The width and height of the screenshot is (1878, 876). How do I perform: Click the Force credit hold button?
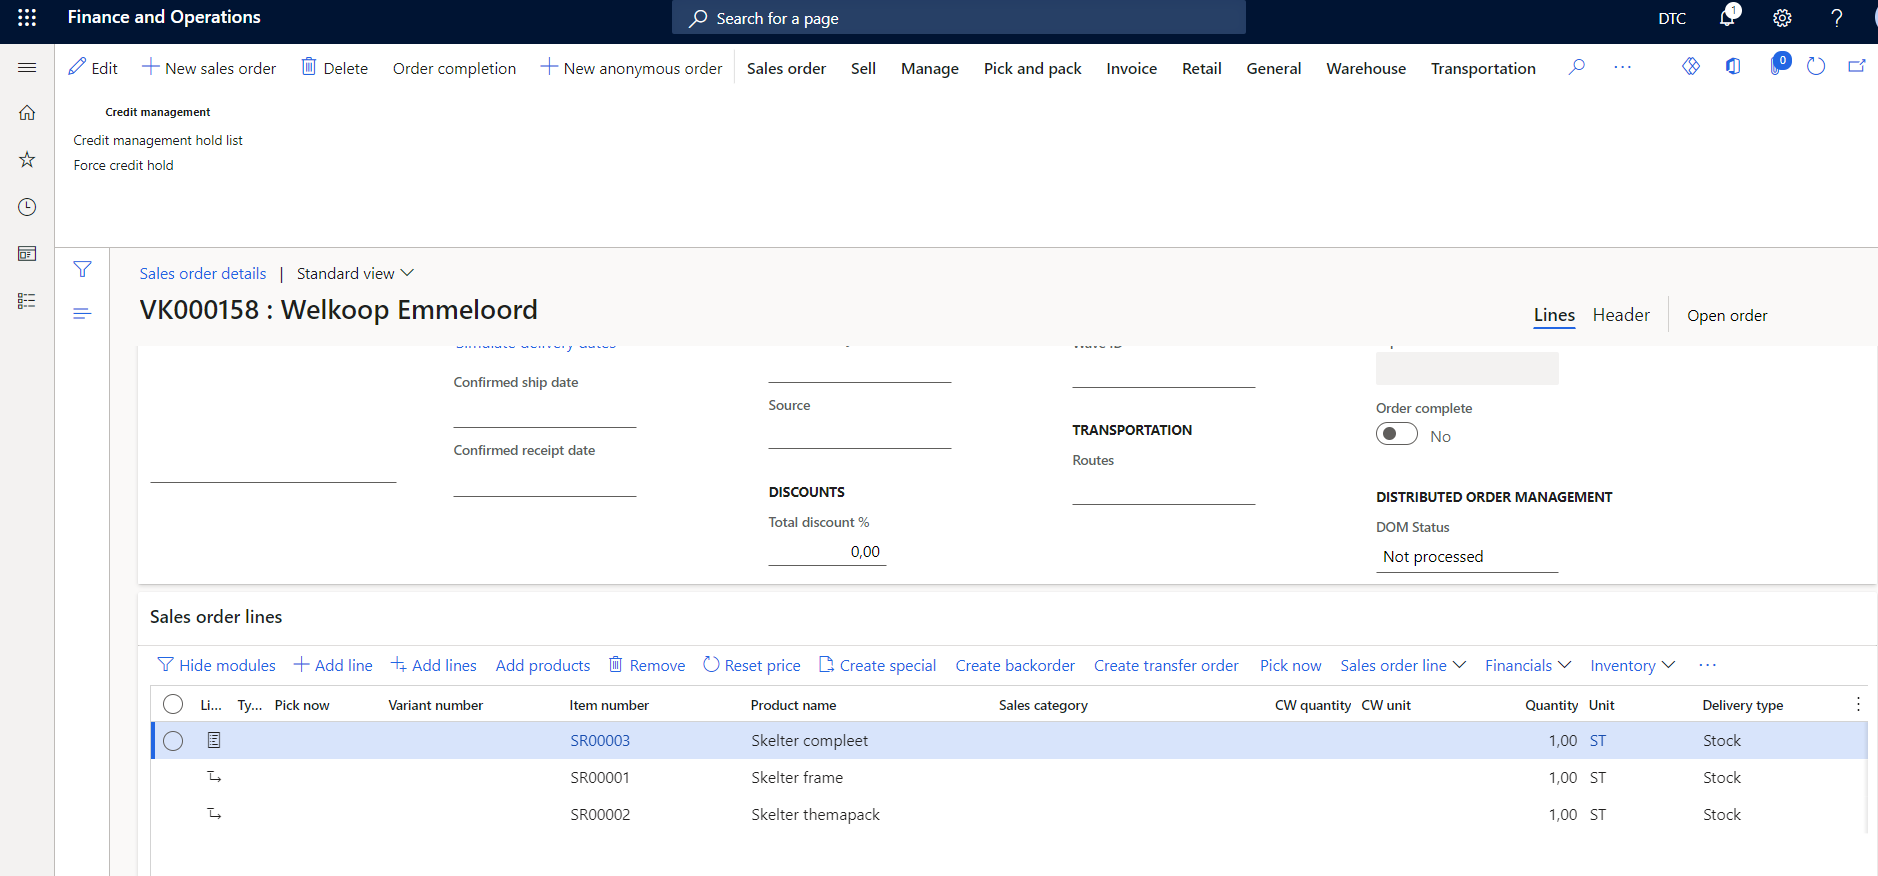123,166
